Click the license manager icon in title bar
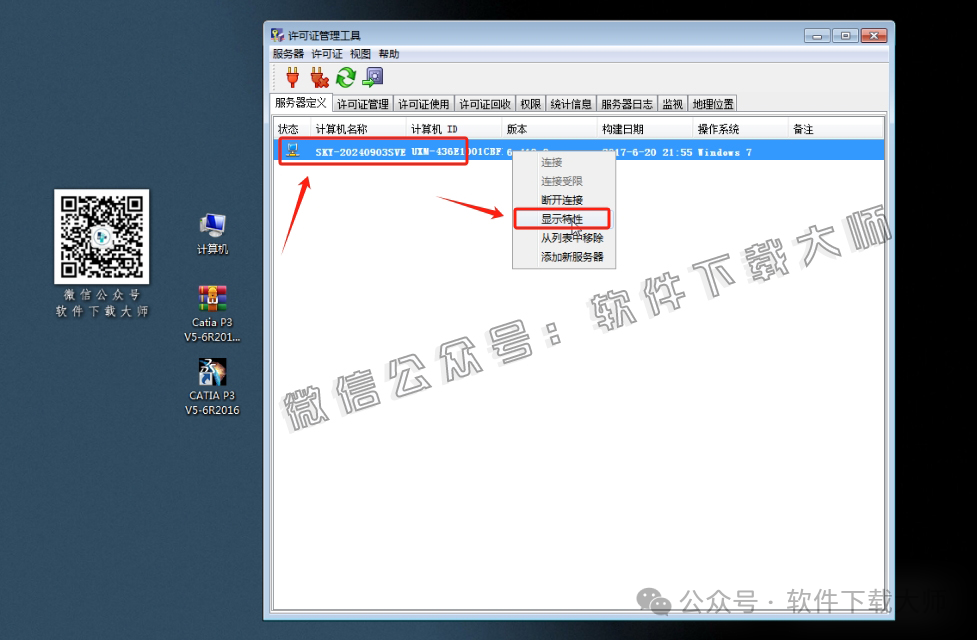977x640 pixels. (275, 34)
